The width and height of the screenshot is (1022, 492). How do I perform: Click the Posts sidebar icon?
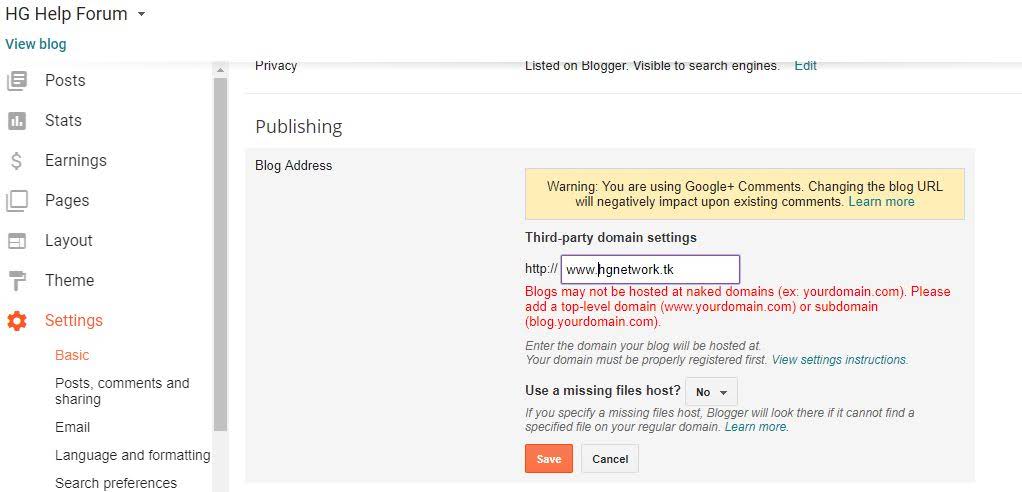coord(17,81)
